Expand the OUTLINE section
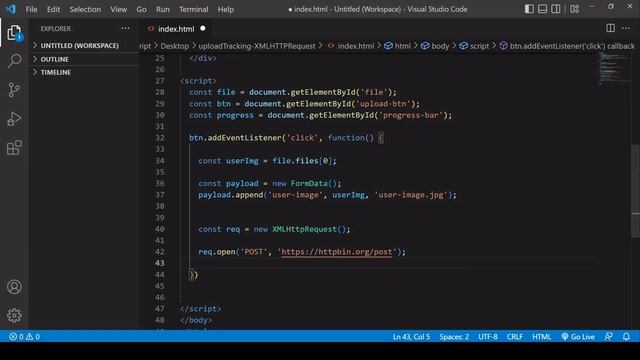 (54, 59)
